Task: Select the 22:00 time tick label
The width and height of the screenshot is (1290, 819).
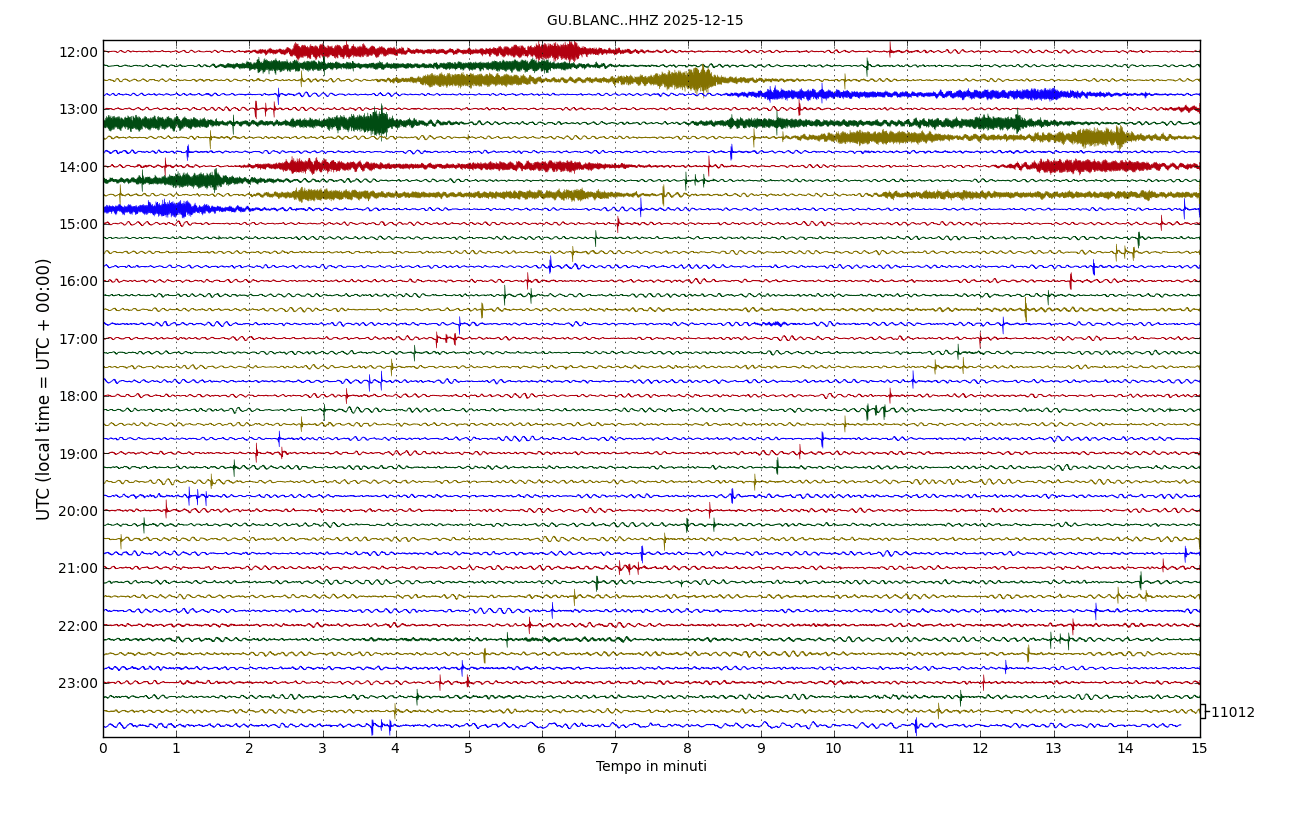Action: coord(78,626)
